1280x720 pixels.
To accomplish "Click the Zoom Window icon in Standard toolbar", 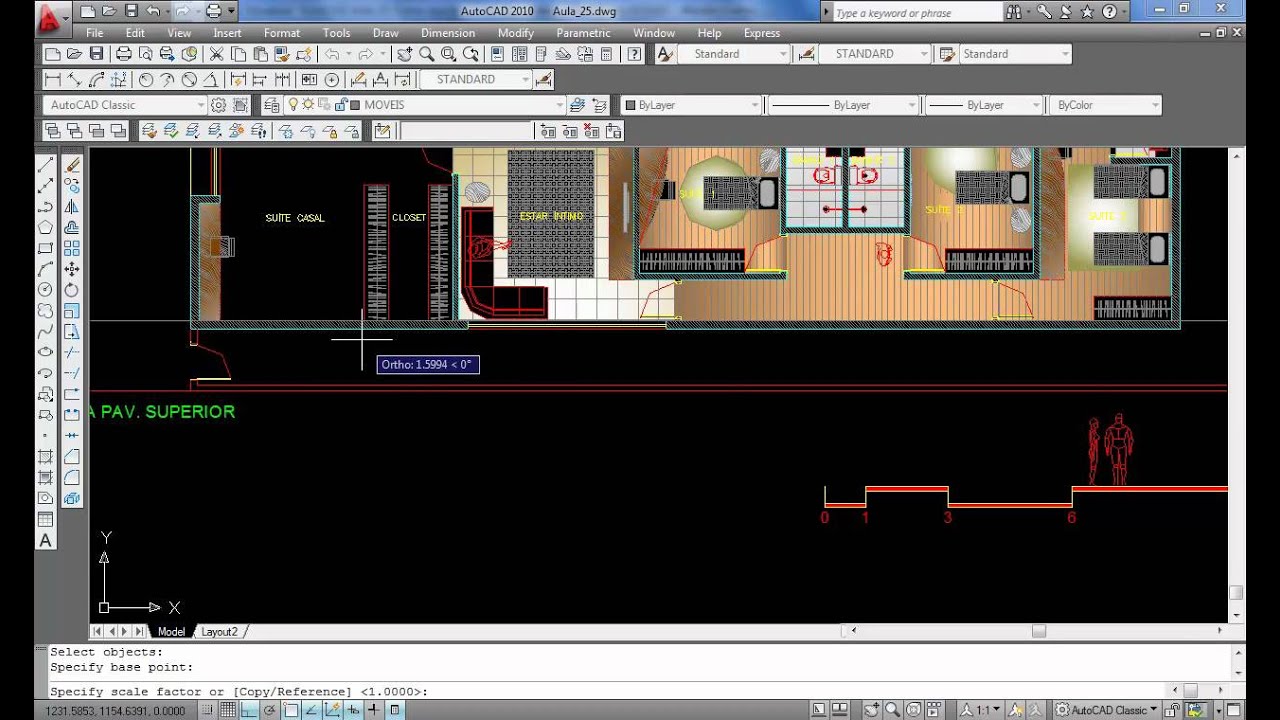I will click(x=448, y=54).
